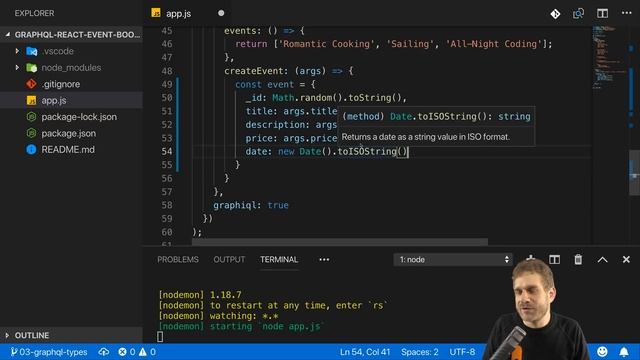Viewport: 640px width, 360px height.
Task: Maximize the panel with the chevron up icon
Action: (x=602, y=260)
